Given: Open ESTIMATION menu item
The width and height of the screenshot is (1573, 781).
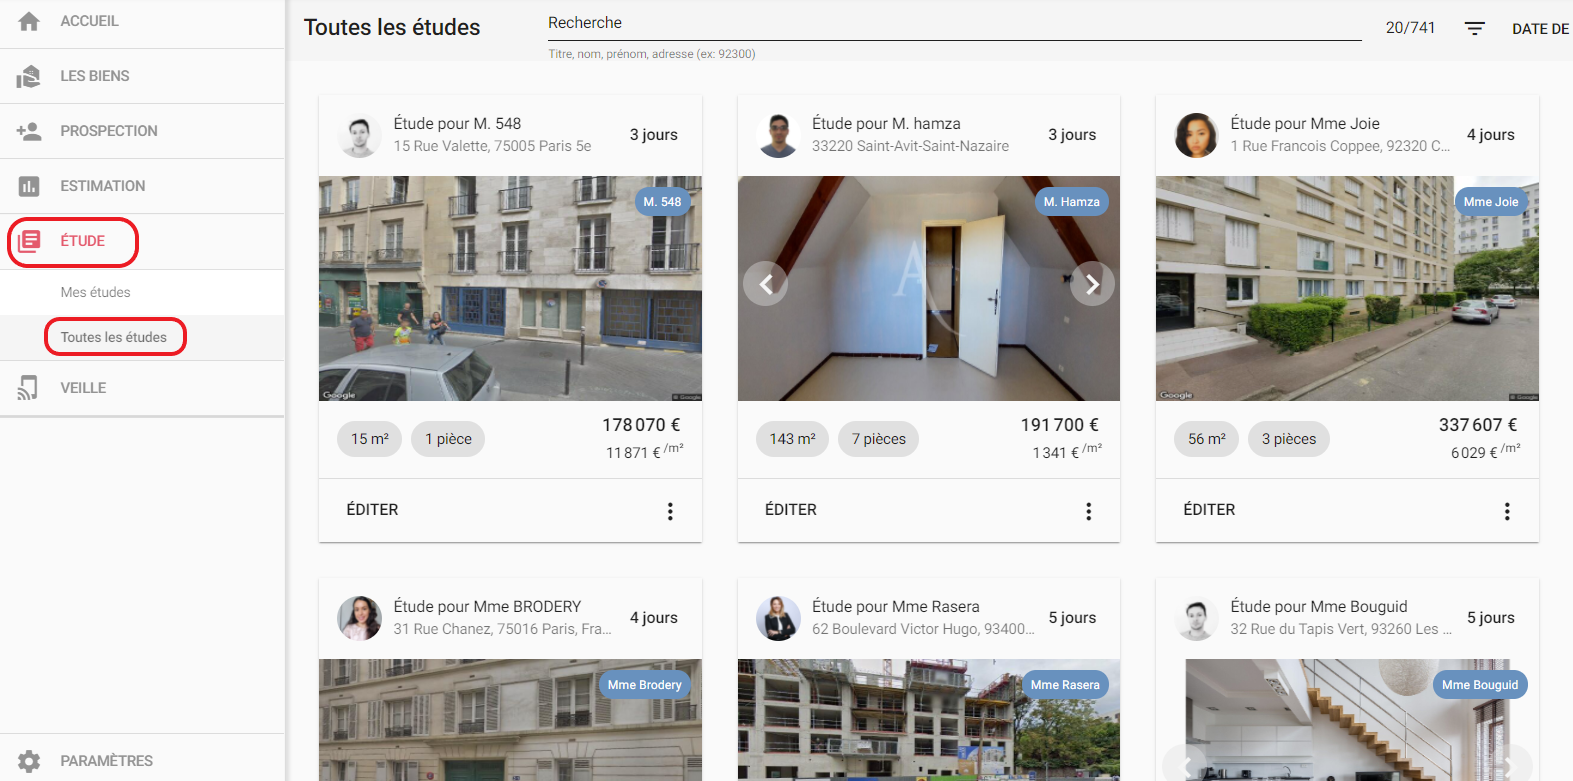Looking at the screenshot, I should (142, 186).
